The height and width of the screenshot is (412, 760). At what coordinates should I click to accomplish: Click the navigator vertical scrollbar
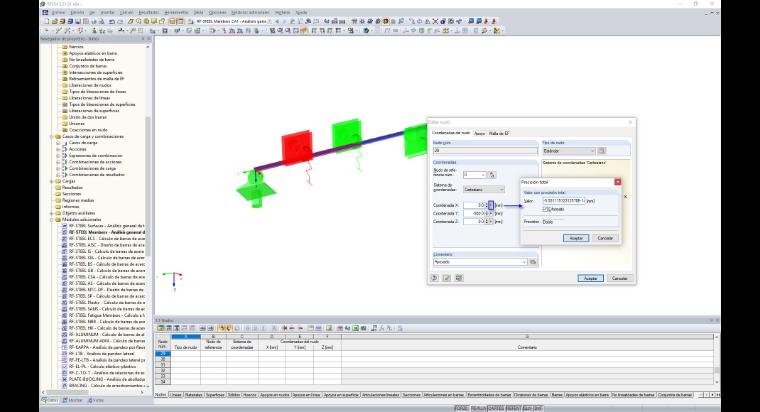pyautogui.click(x=148, y=184)
